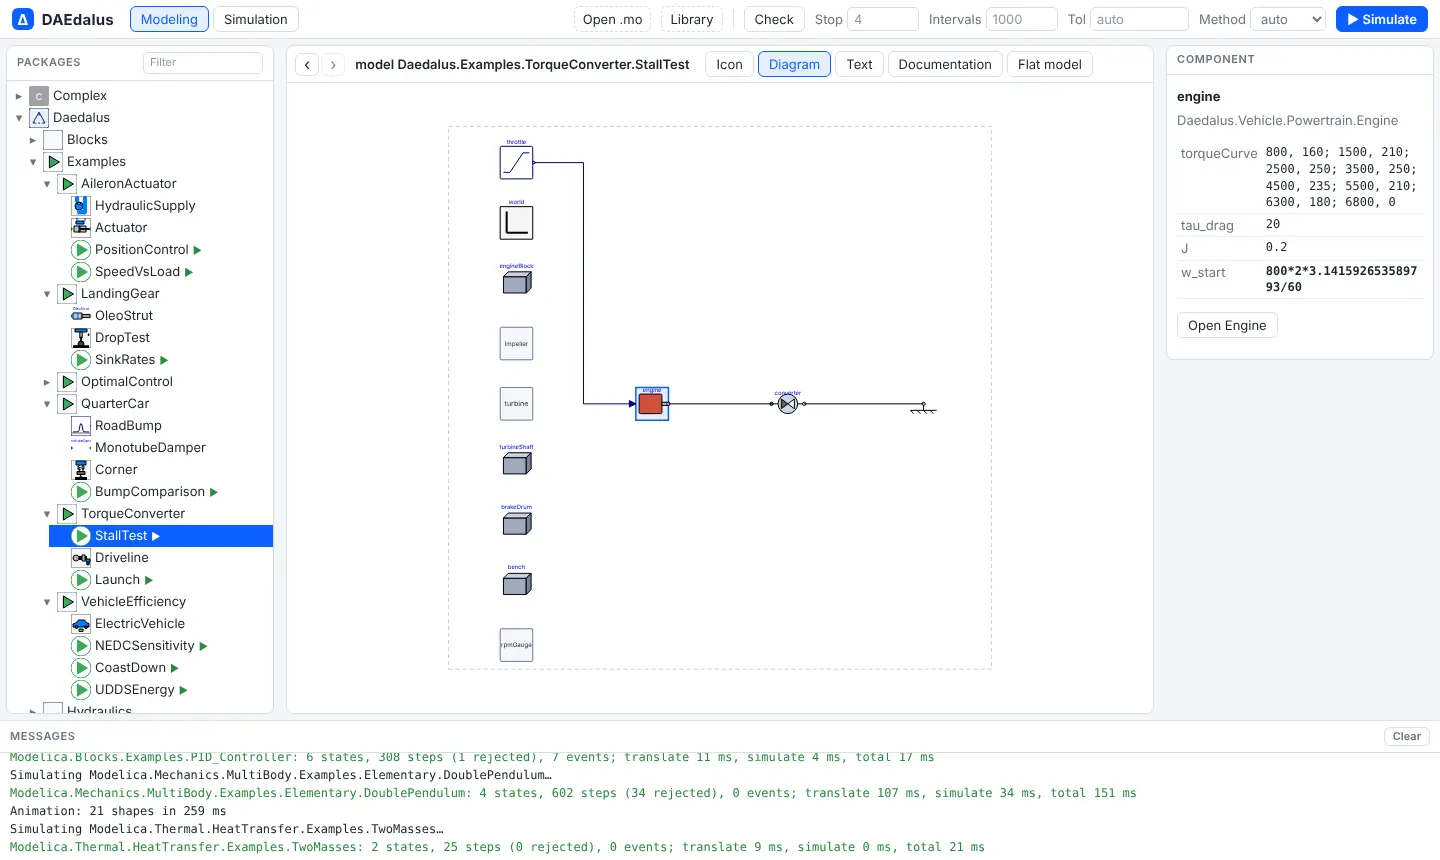Switch to Modeling mode
This screenshot has height=860, width=1440.
169,19
